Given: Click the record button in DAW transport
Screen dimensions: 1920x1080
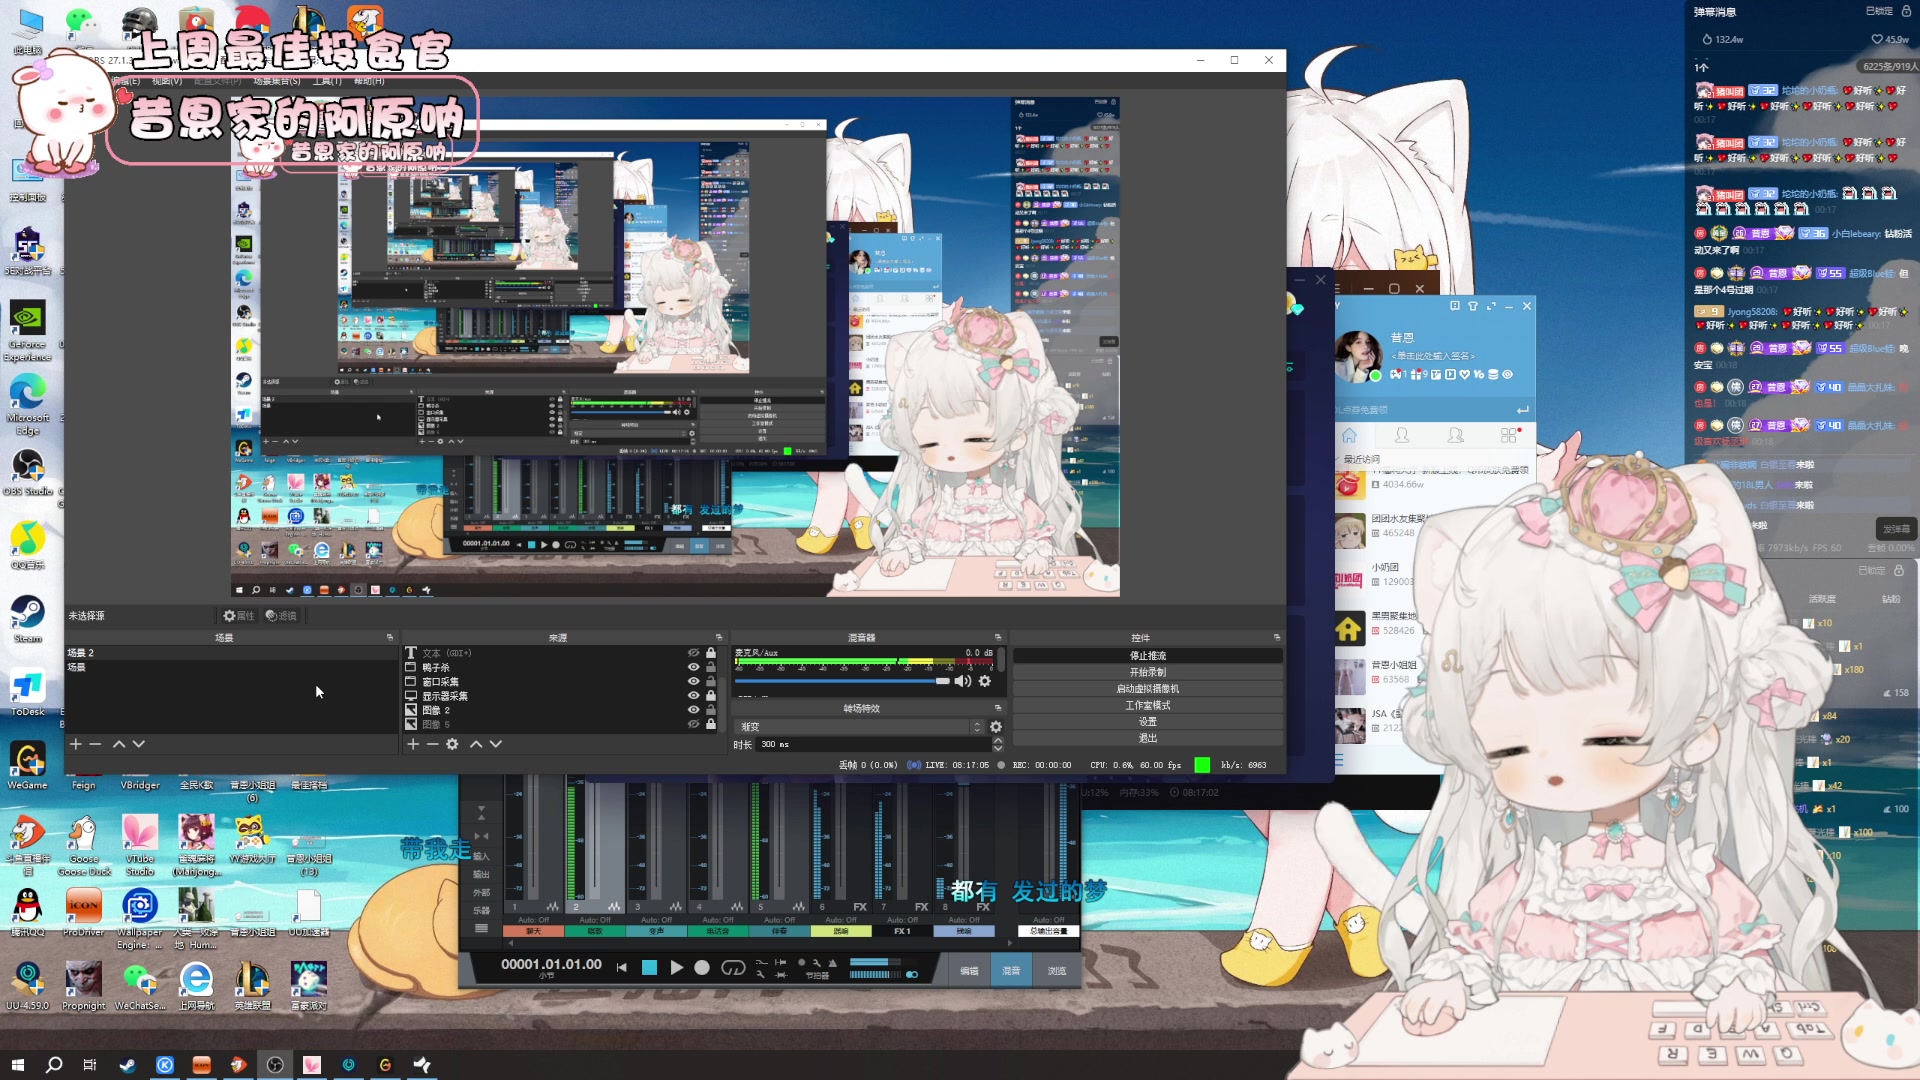Looking at the screenshot, I should (x=702, y=967).
